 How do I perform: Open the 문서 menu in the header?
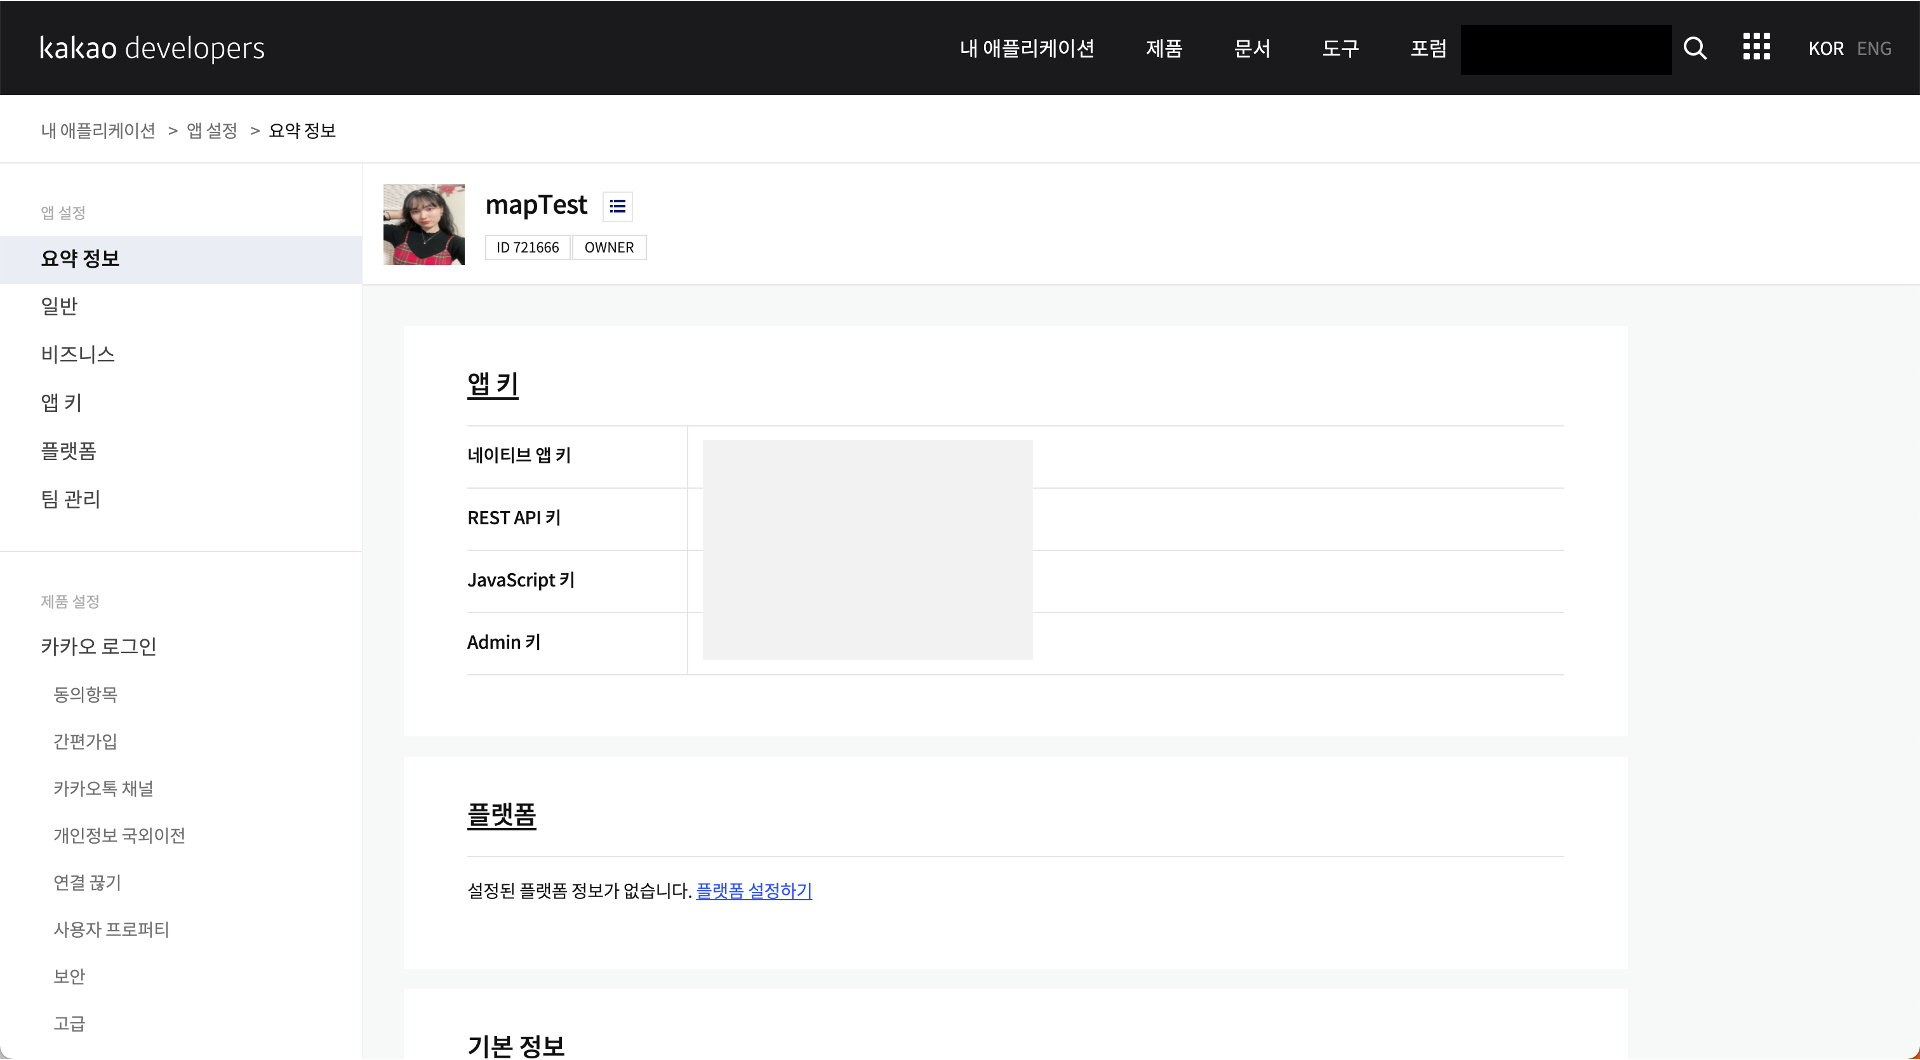pos(1252,48)
